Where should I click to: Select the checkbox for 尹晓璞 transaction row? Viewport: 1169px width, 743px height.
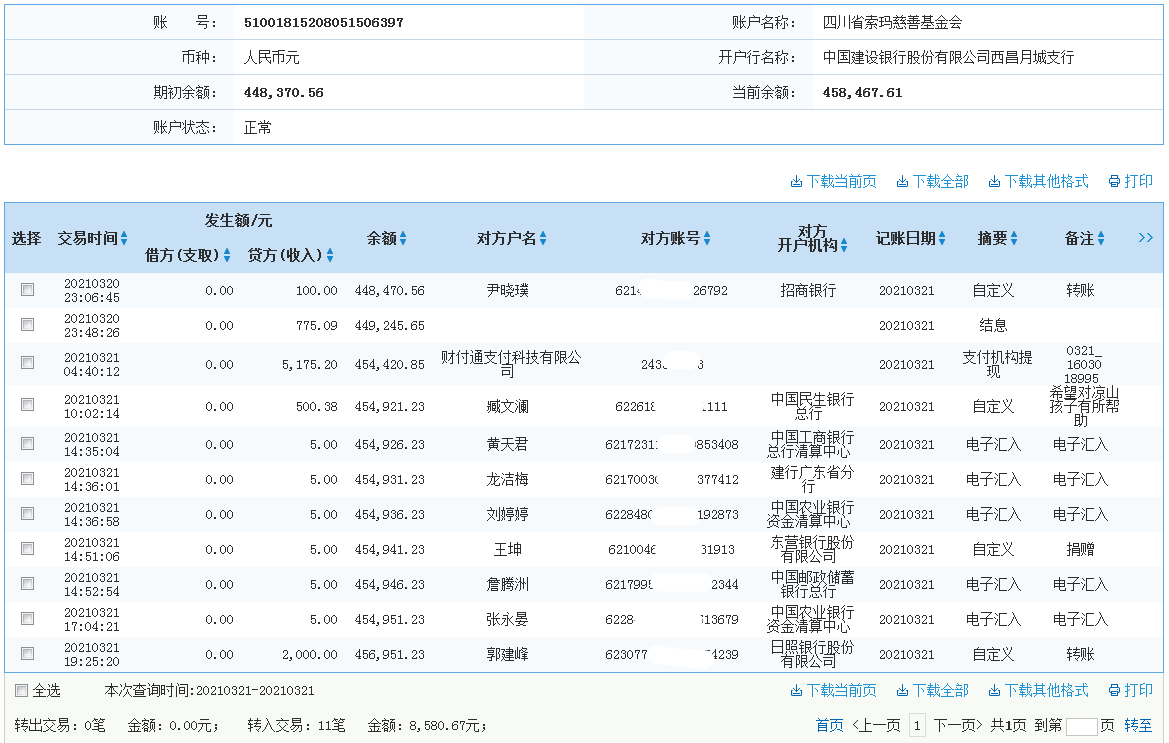[26, 288]
